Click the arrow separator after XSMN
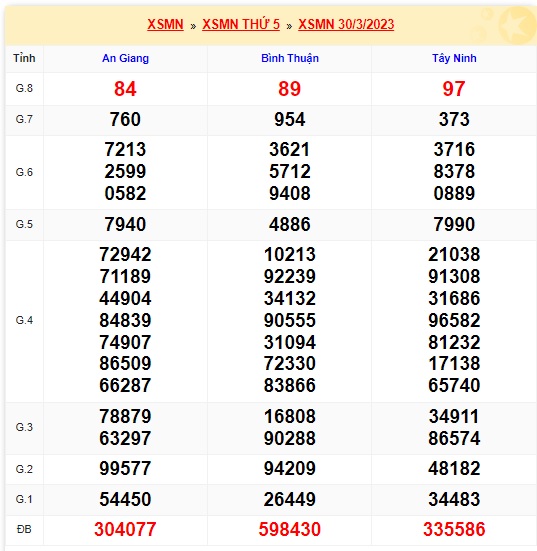 (x=193, y=26)
